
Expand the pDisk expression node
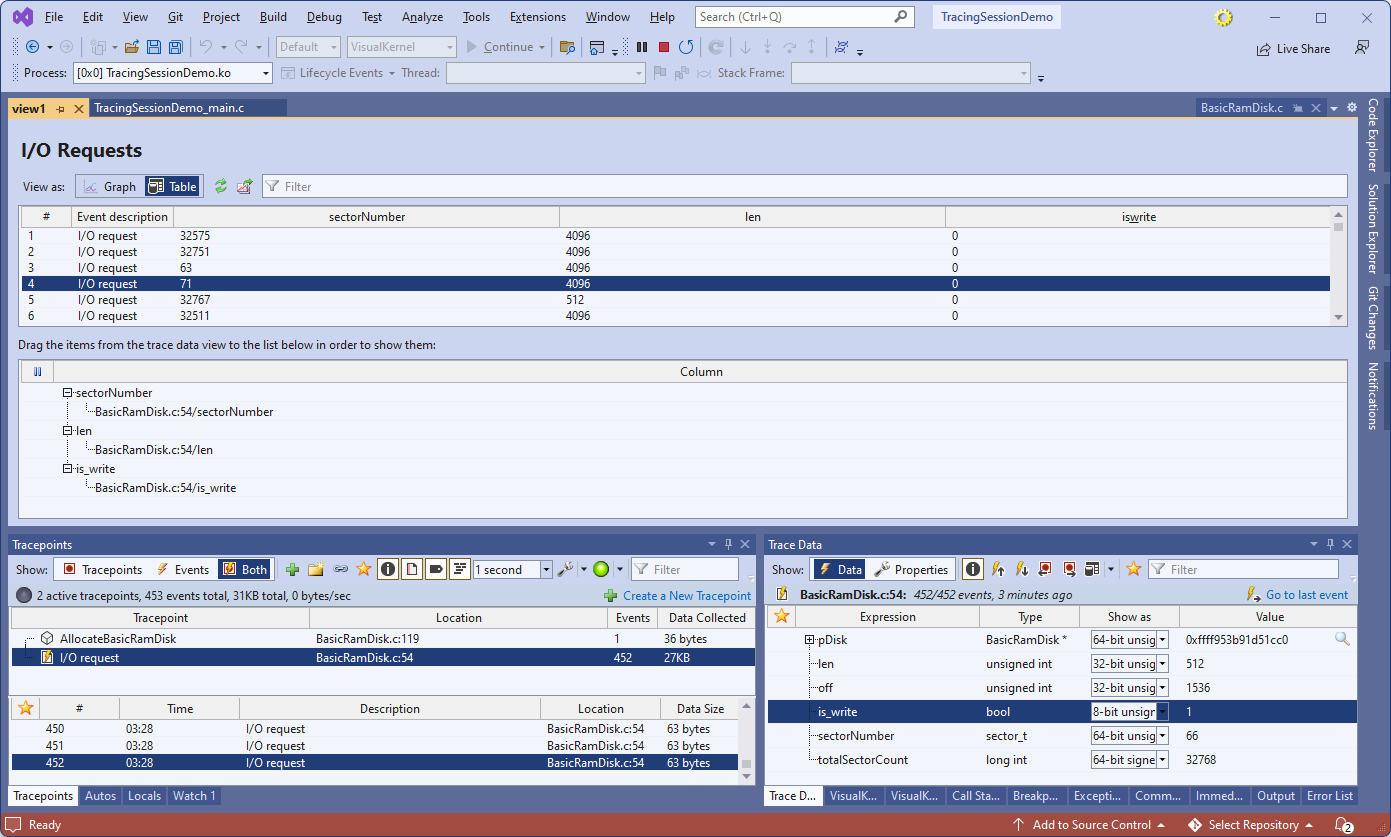tap(810, 639)
